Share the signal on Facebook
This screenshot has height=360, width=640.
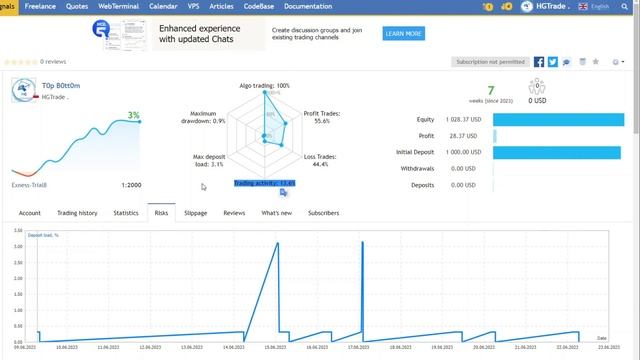(539, 62)
